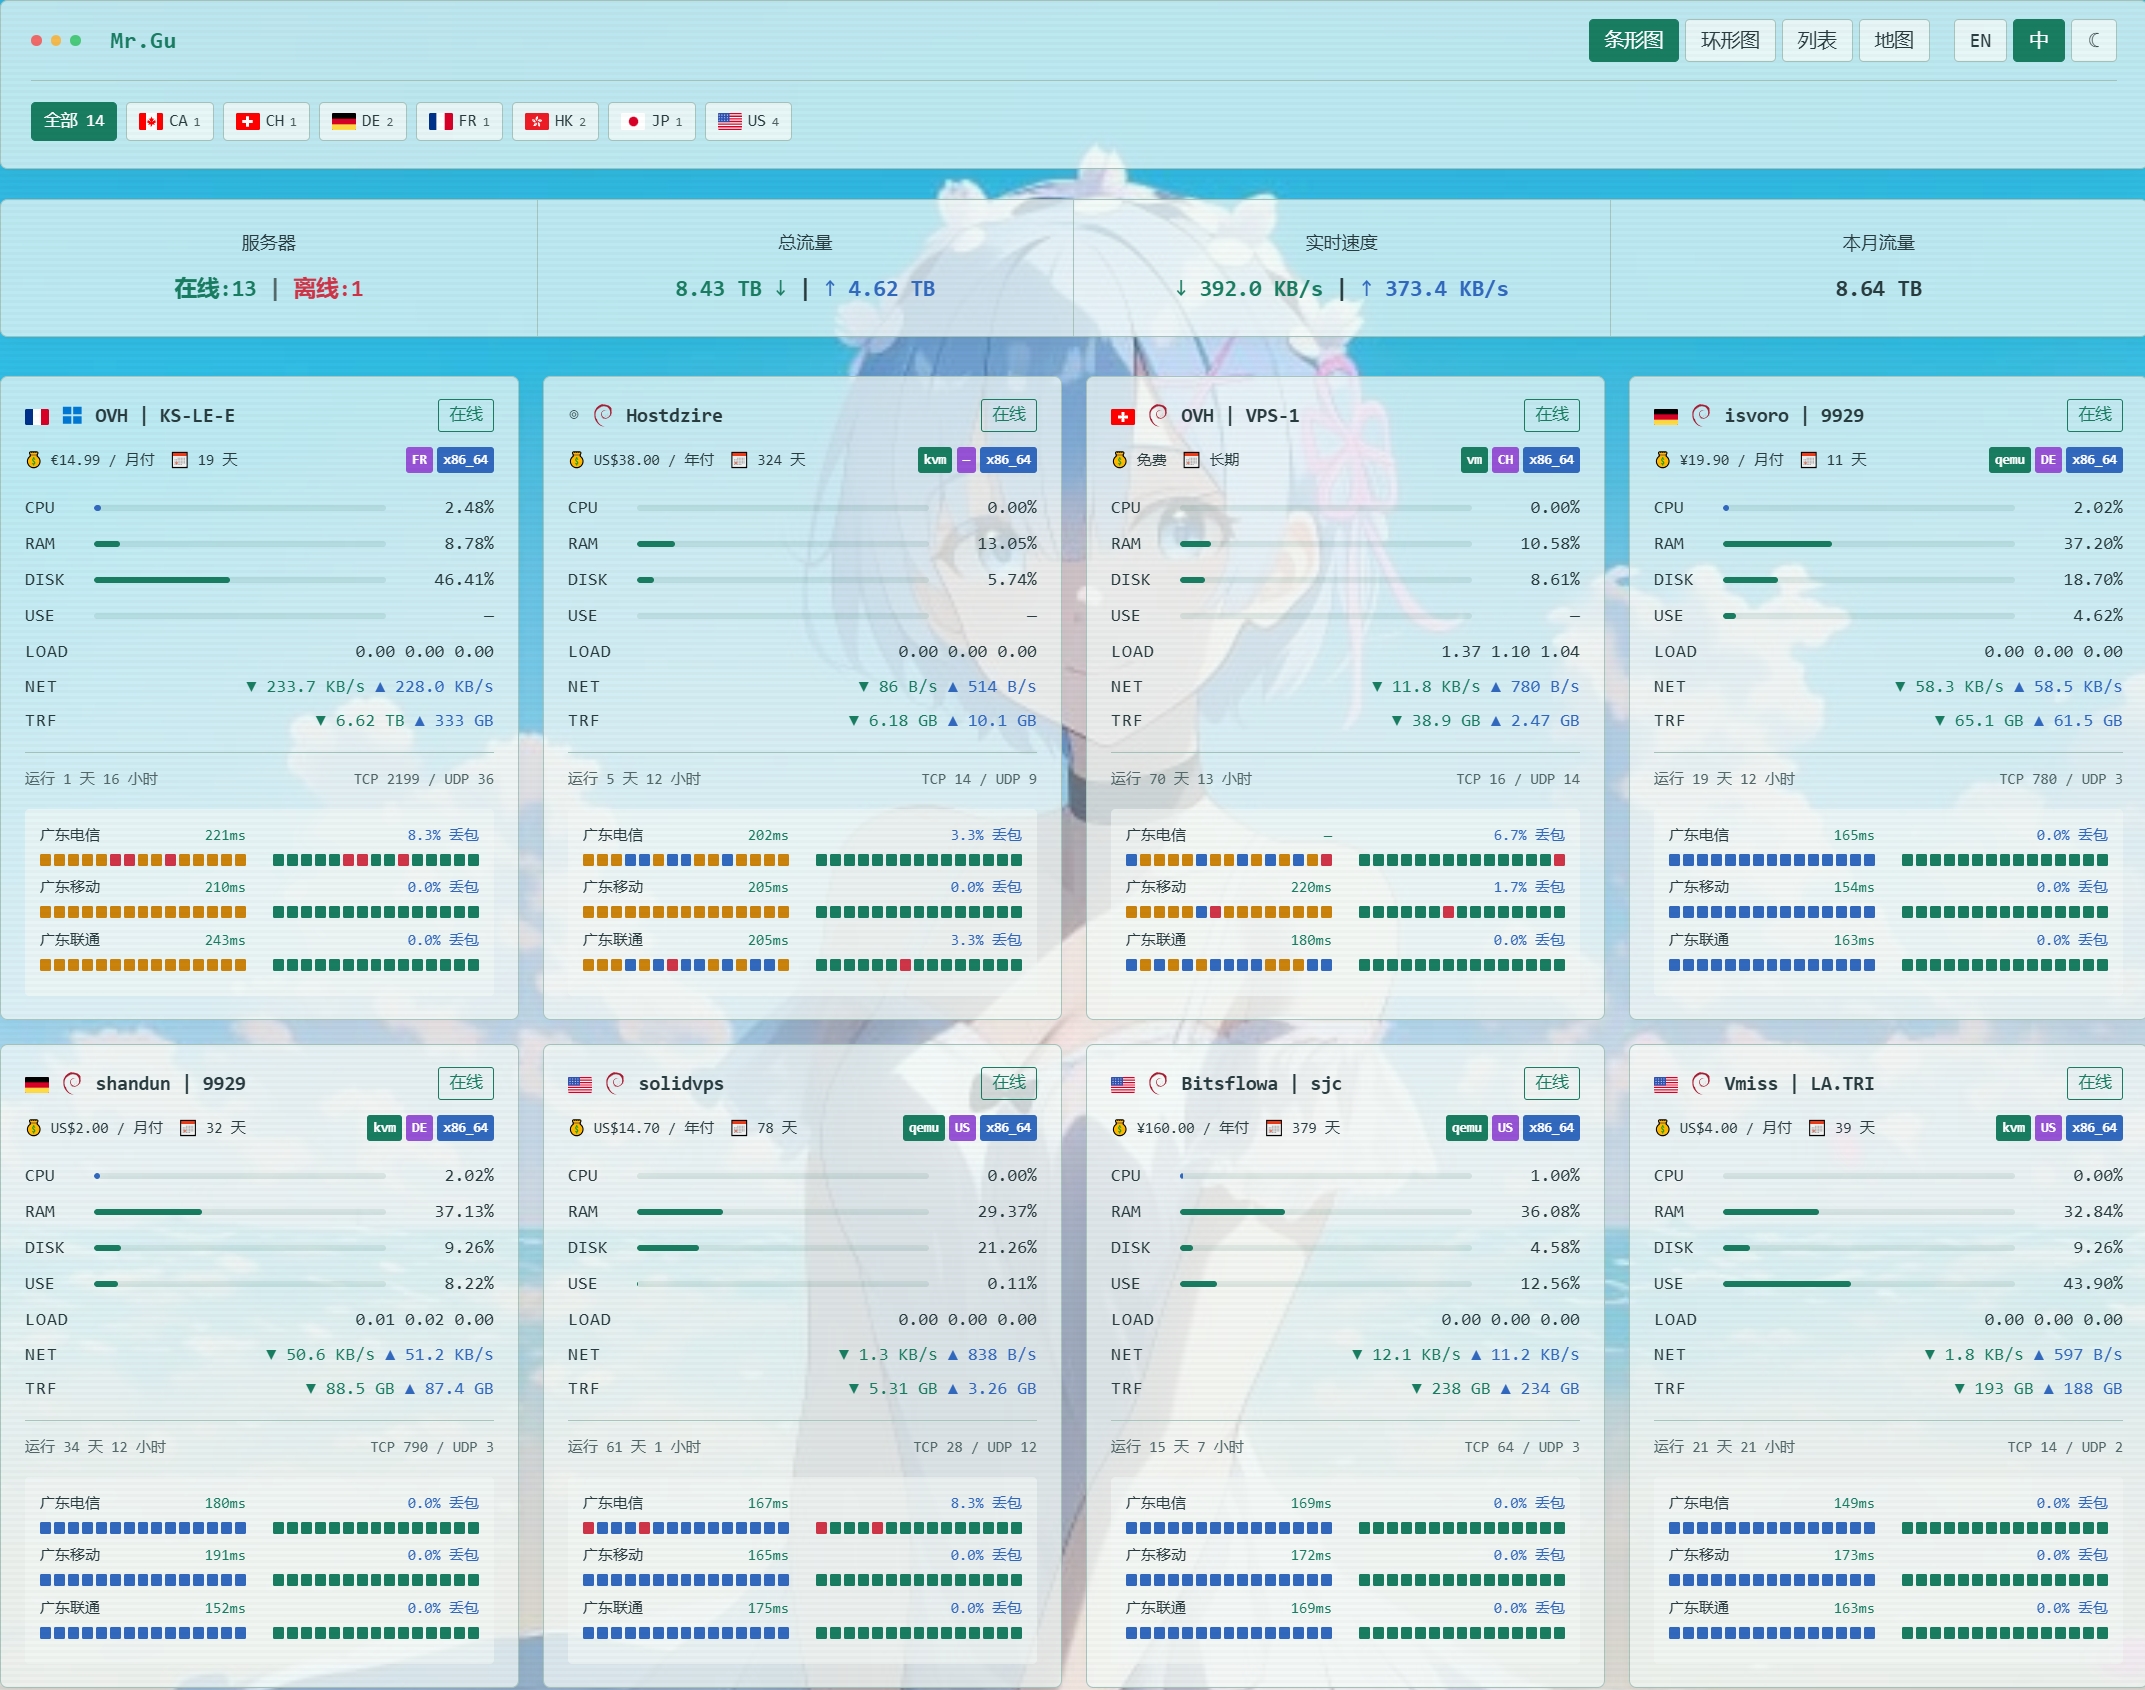Click TCP 2199 / UDP 36 text

point(424,779)
